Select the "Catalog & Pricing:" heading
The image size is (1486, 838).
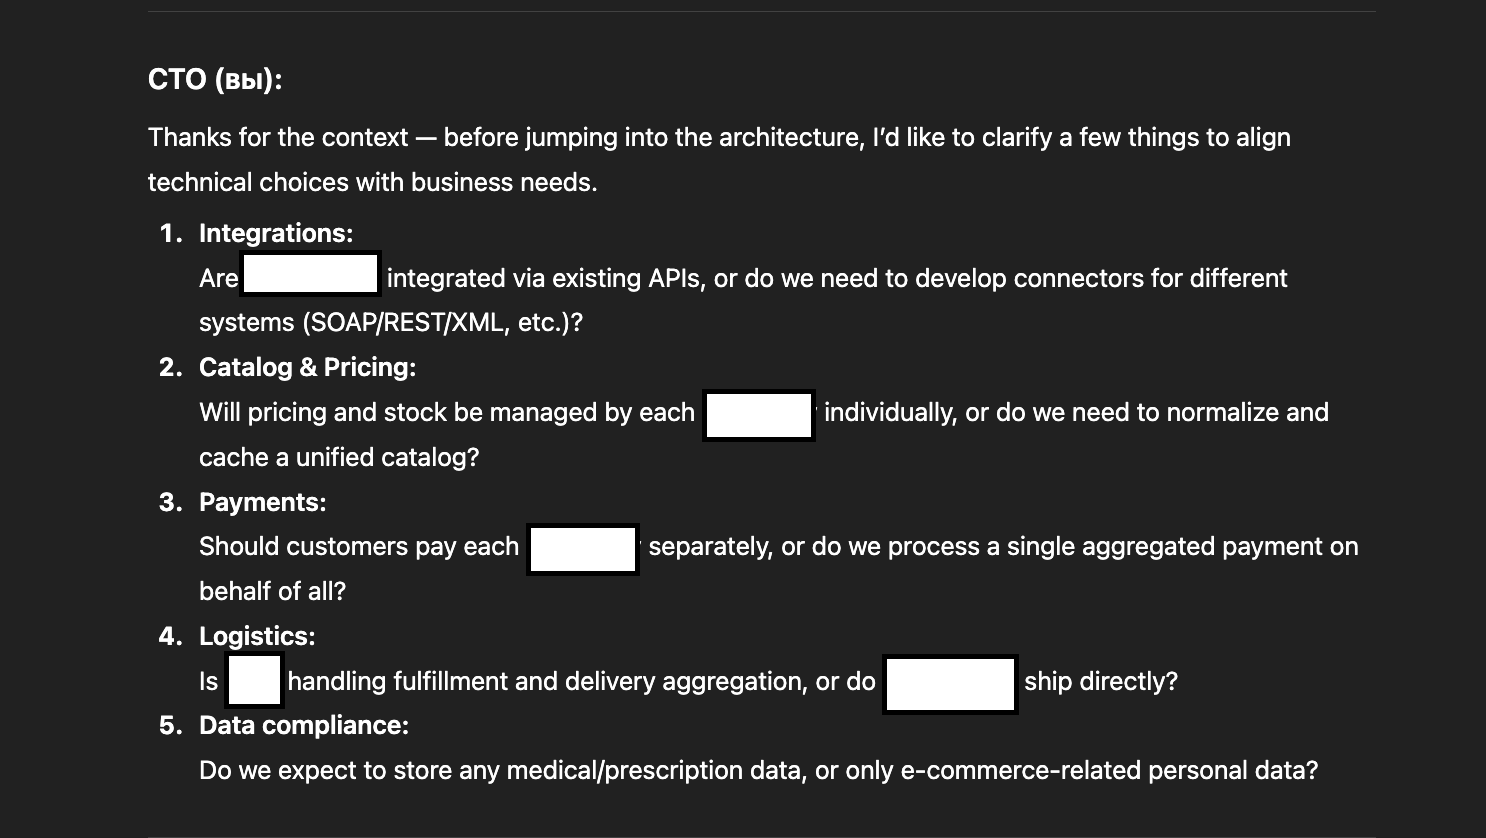click(307, 367)
